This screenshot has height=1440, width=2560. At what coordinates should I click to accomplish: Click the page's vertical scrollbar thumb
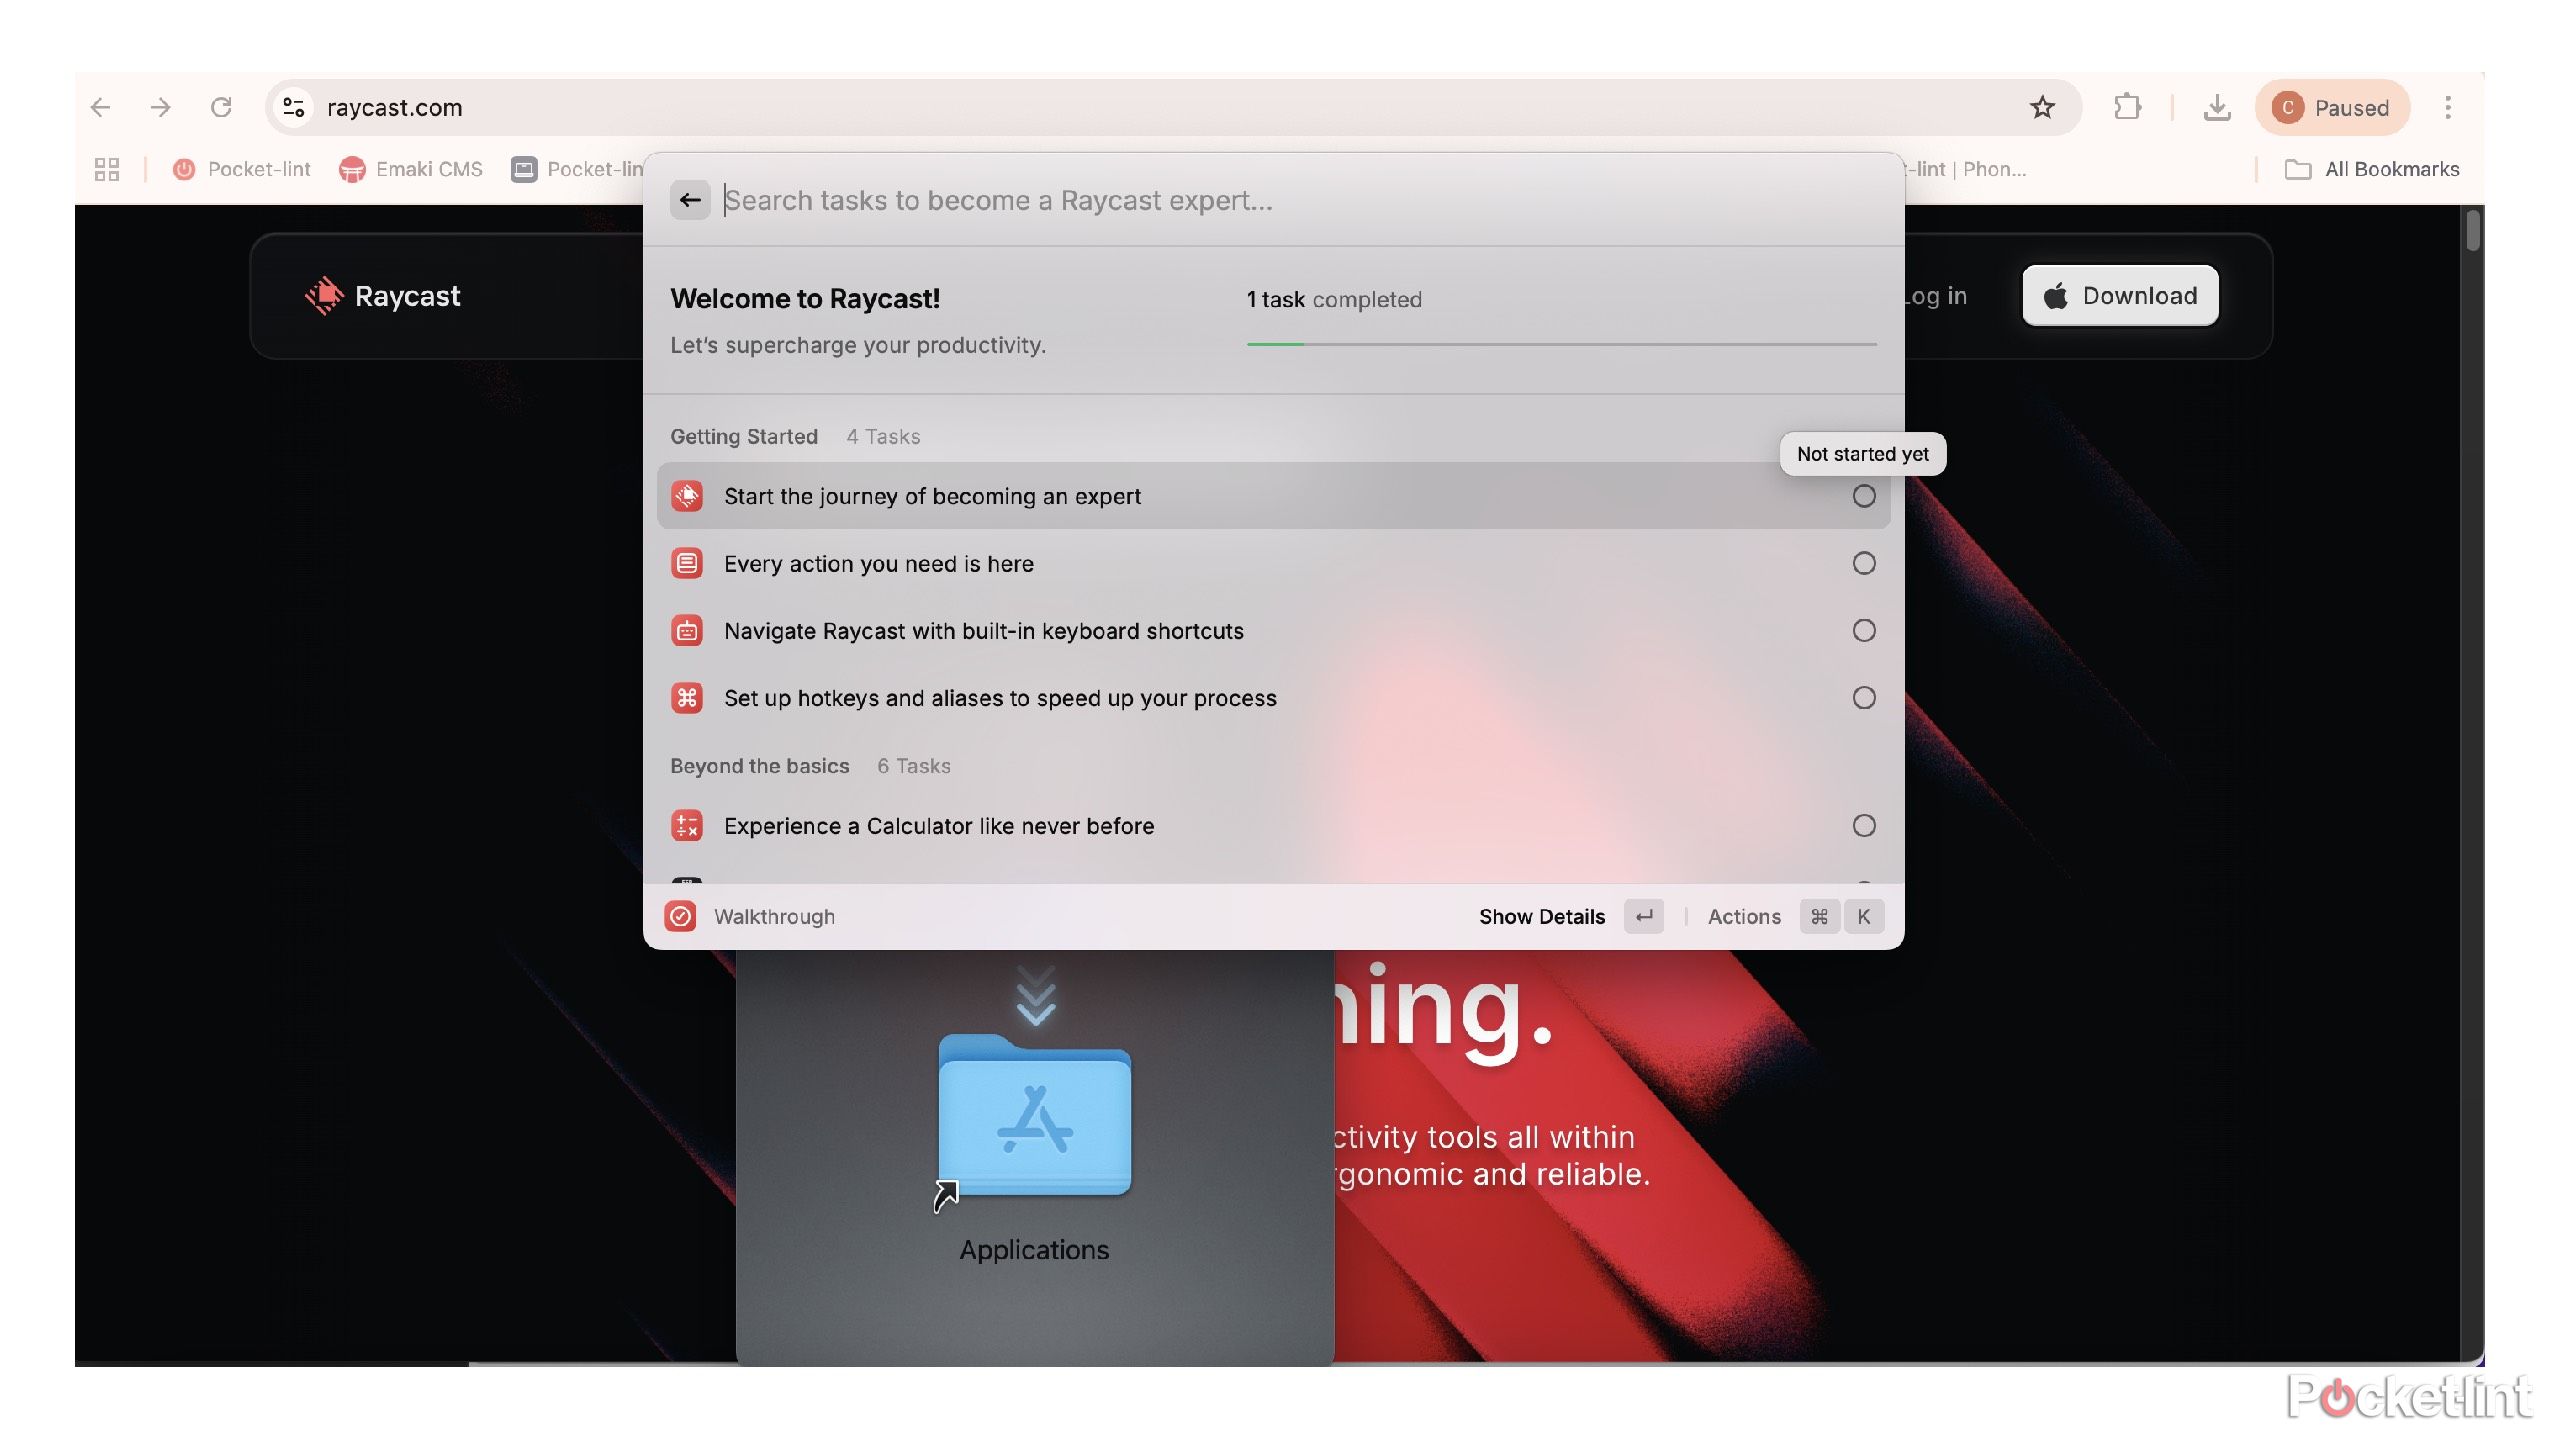click(2473, 230)
